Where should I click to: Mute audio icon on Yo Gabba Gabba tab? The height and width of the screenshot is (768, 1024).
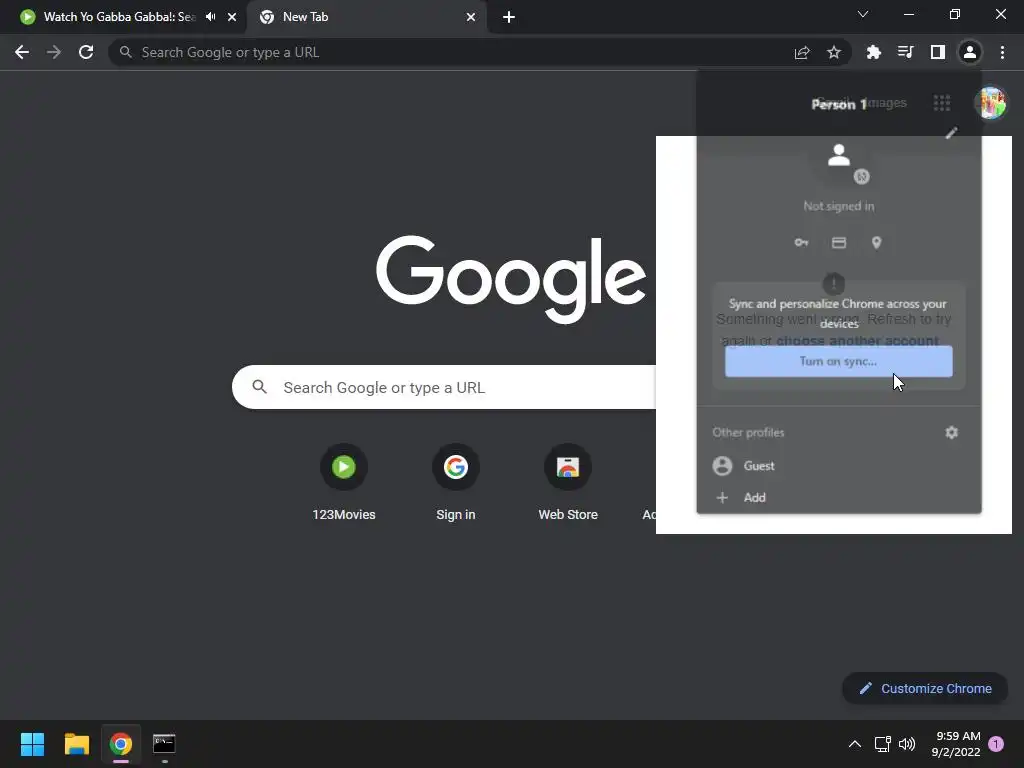click(210, 17)
